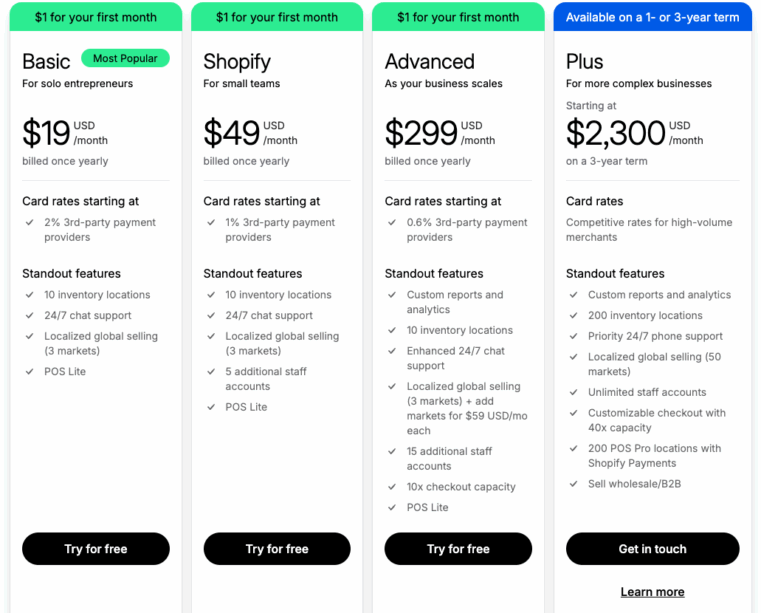Click the Most Popular badge
This screenshot has height=613, width=761.
[125, 58]
